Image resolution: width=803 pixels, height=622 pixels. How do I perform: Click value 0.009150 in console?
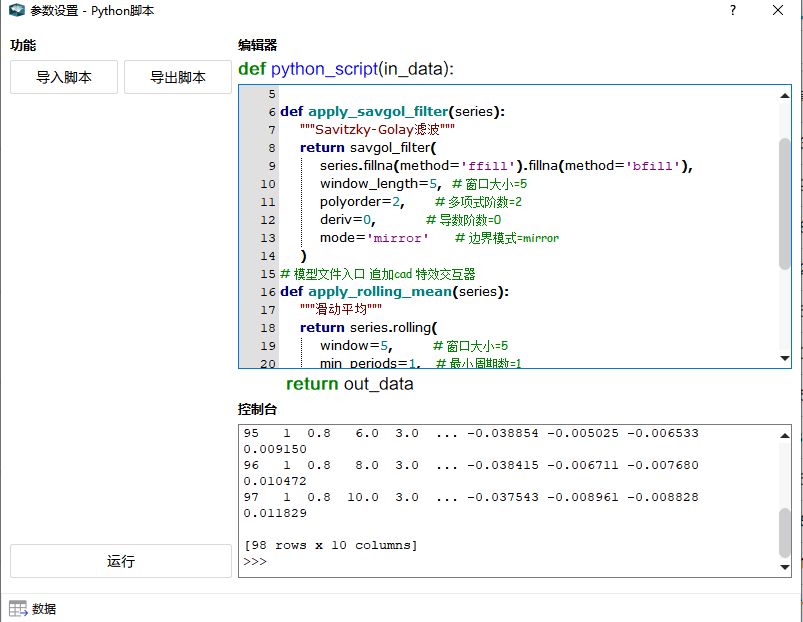pos(275,449)
